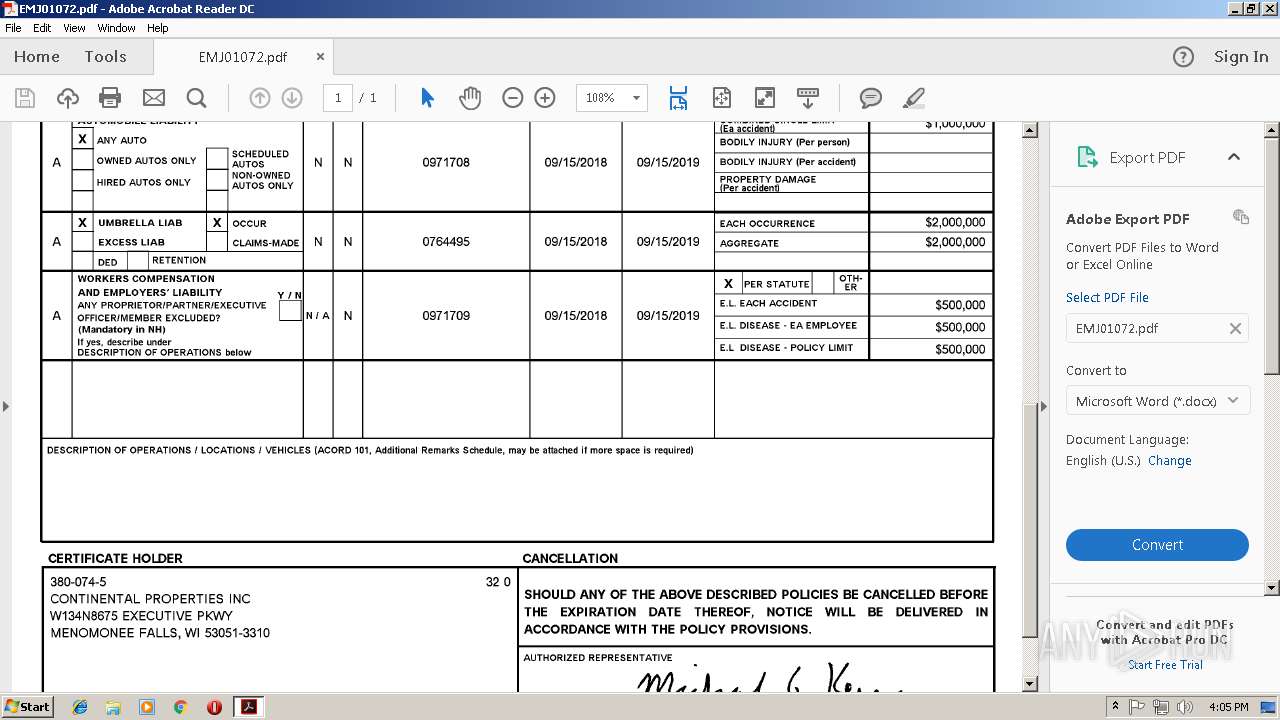Change the document language link
1280x720 pixels.
pos(1170,461)
